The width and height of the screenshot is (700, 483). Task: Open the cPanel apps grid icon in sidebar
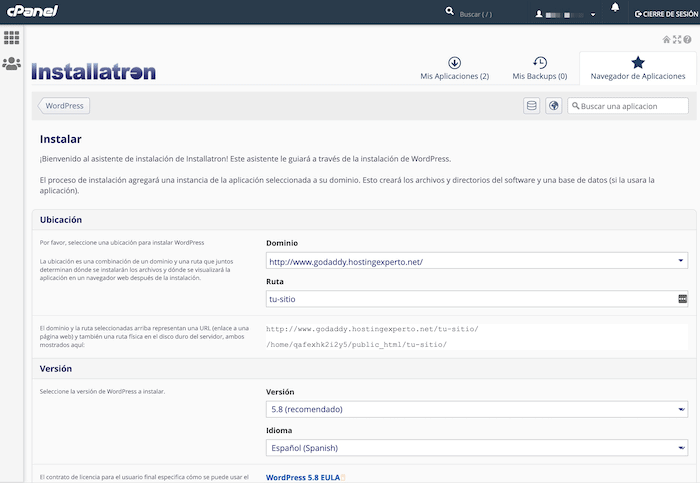click(x=12, y=37)
